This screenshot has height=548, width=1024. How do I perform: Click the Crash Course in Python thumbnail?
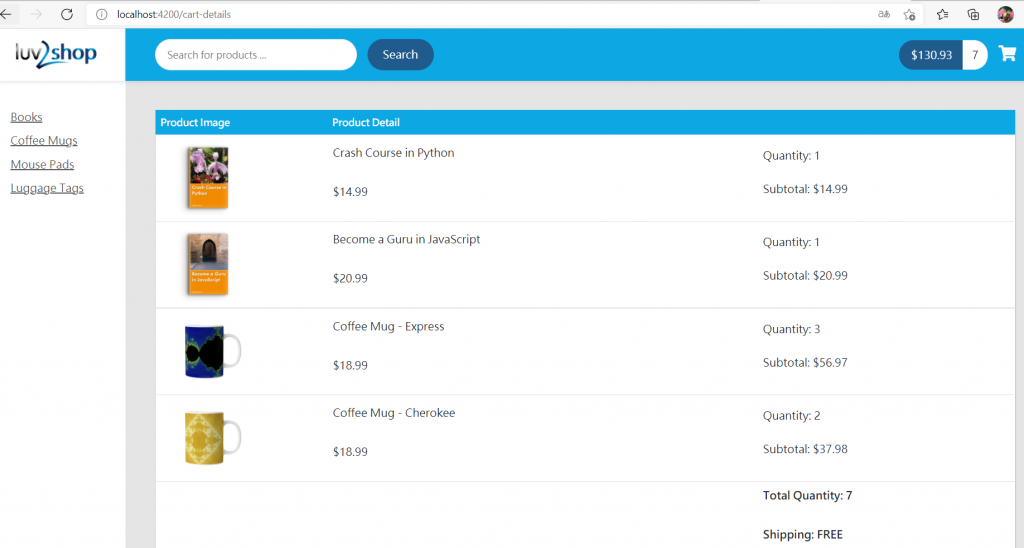coord(208,178)
